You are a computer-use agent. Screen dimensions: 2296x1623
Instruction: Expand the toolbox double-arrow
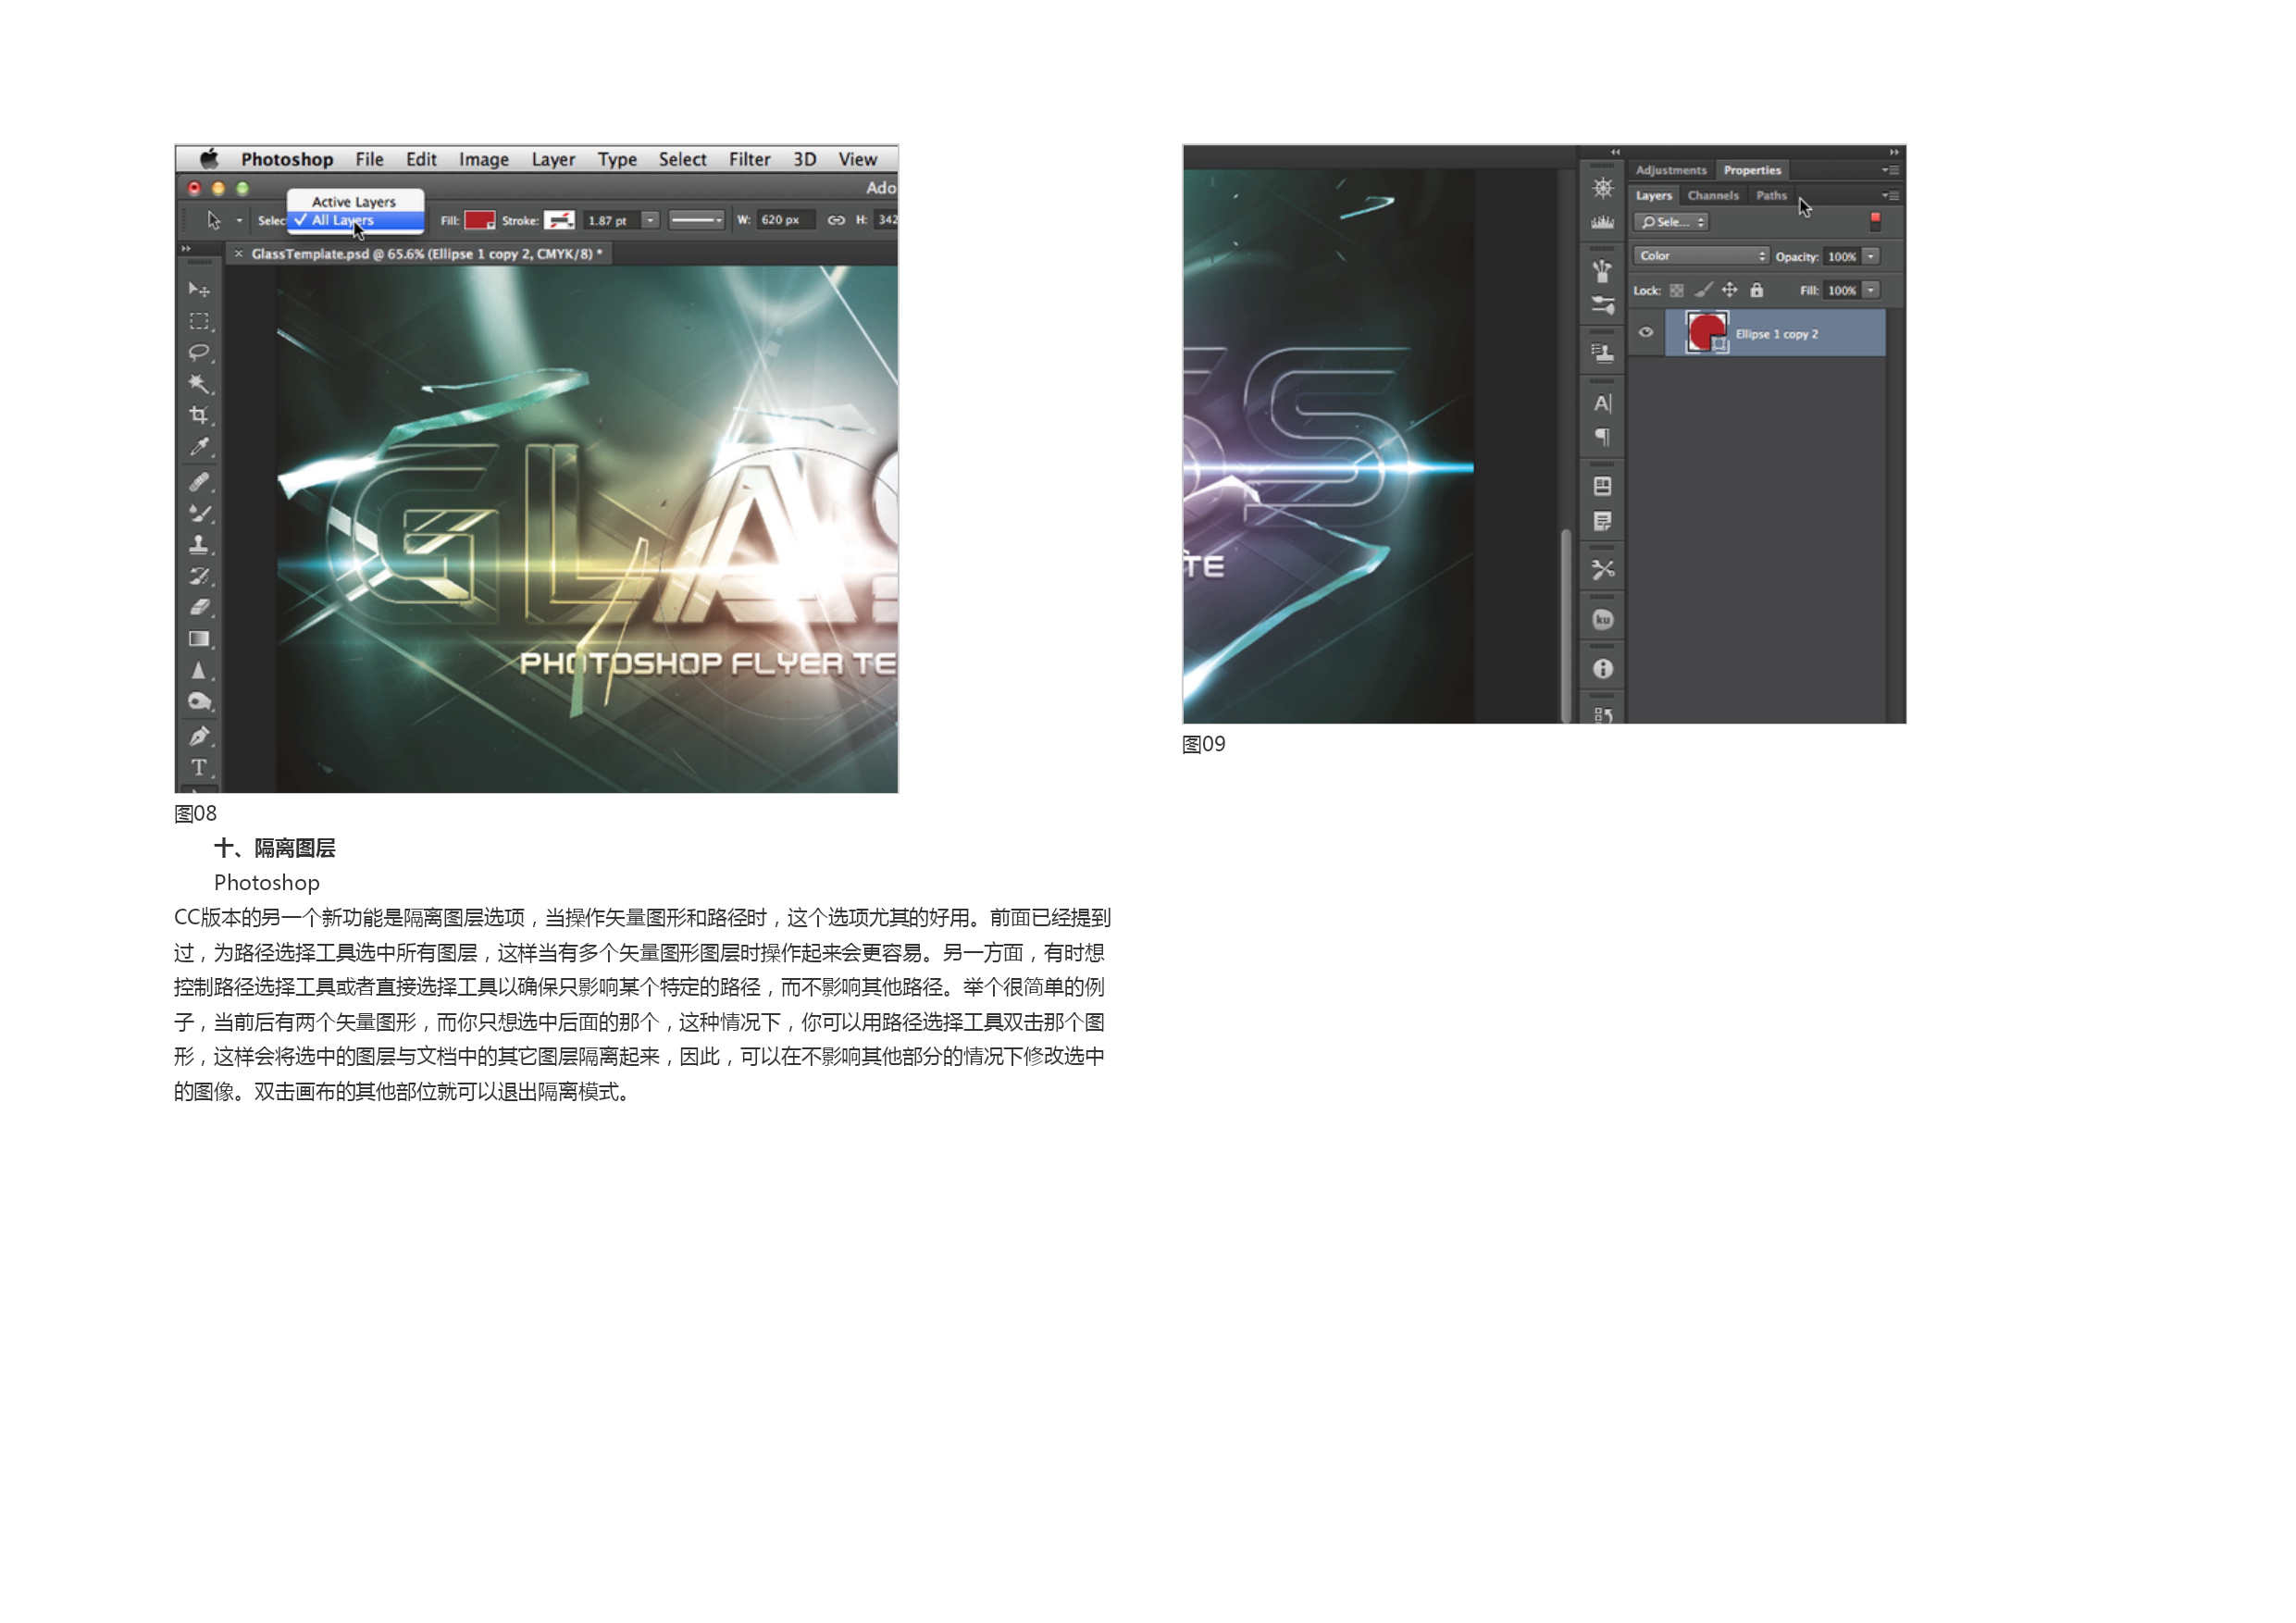(186, 248)
